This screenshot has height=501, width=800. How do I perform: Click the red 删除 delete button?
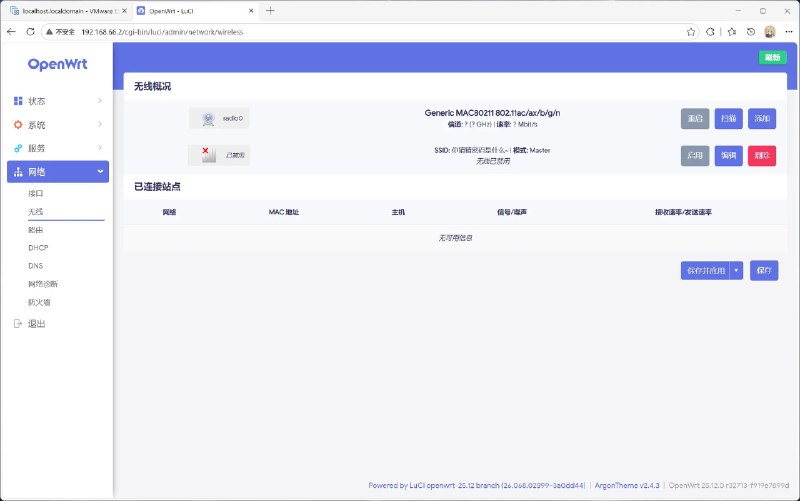(762, 156)
